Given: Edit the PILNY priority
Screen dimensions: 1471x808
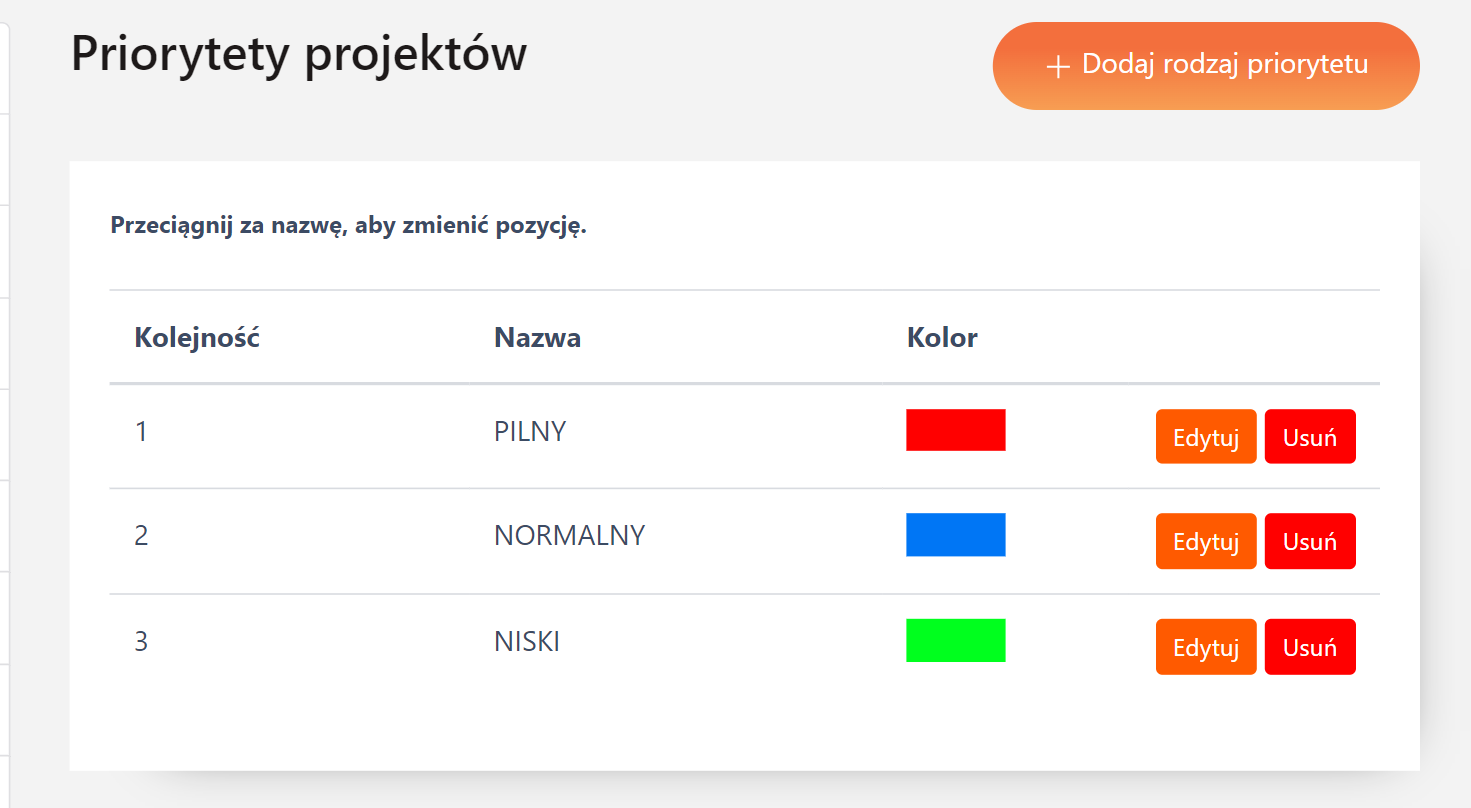Looking at the screenshot, I should [x=1205, y=437].
